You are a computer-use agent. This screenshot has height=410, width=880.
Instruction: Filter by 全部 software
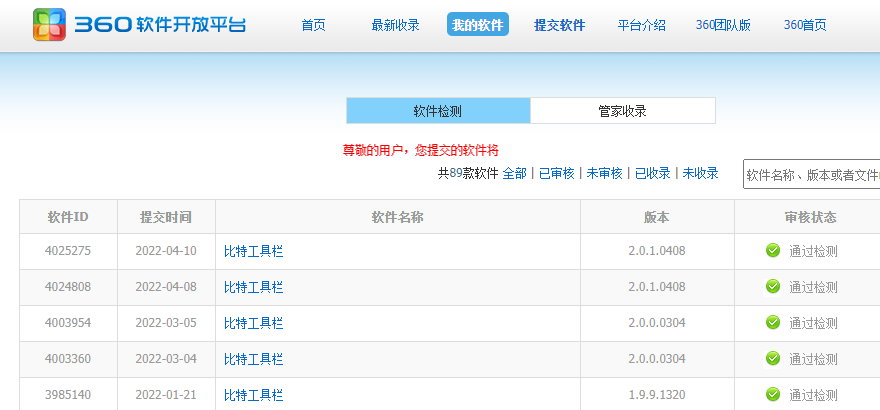[x=514, y=173]
